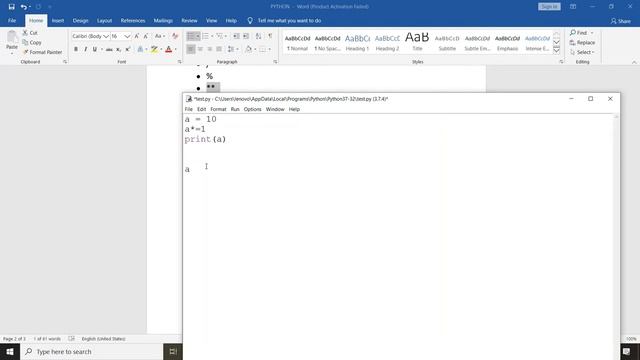Click Copy in the Clipboard group
640x360 pixels.
click(32, 42)
